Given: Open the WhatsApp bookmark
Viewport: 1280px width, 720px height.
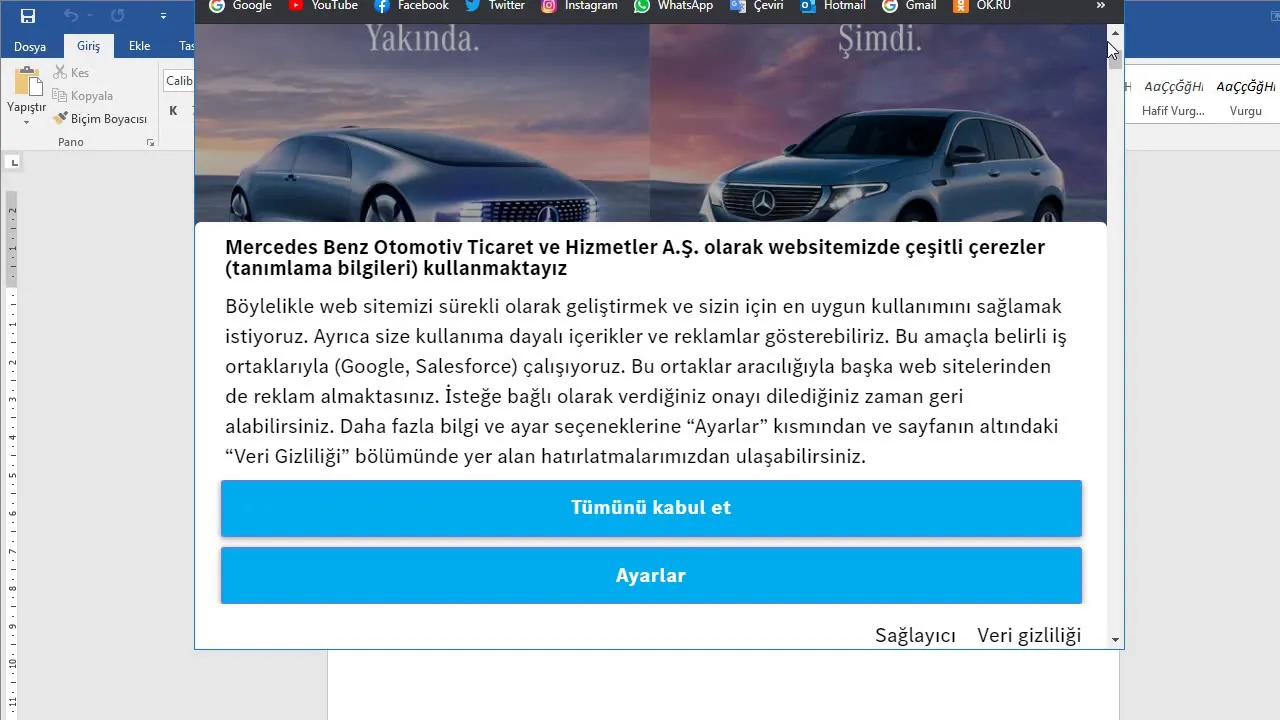Looking at the screenshot, I should [x=674, y=5].
